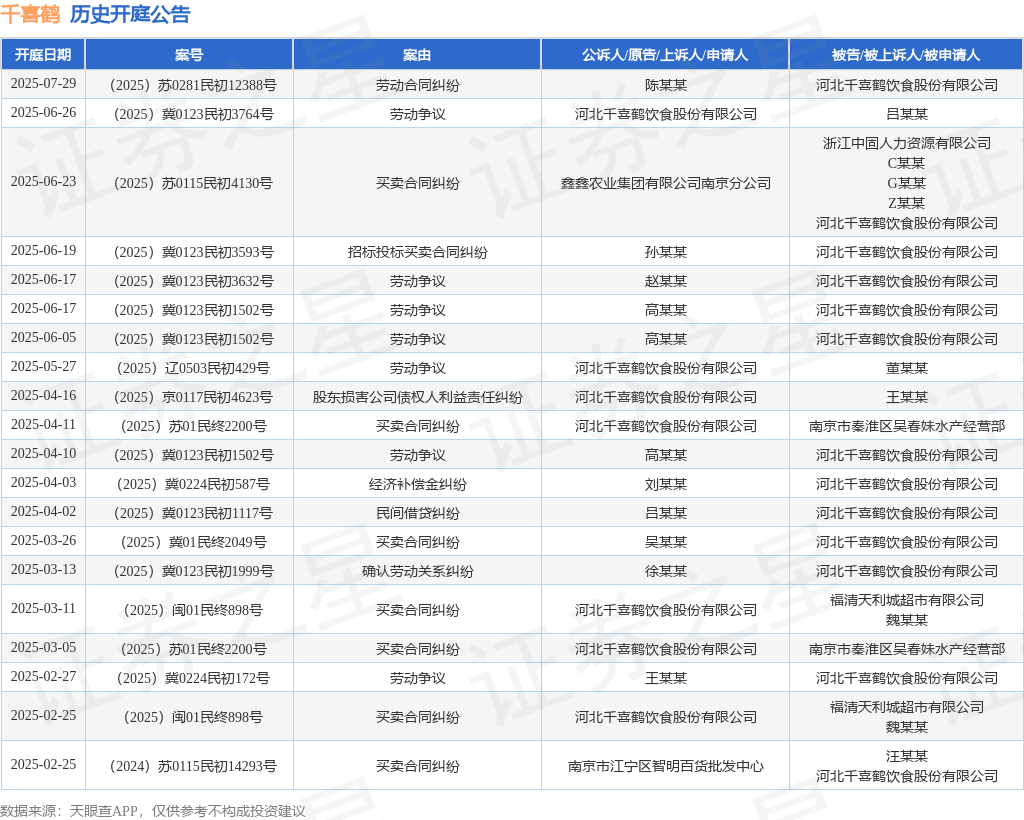
Task: Click case number 冀01民终2049号
Action: click(193, 542)
